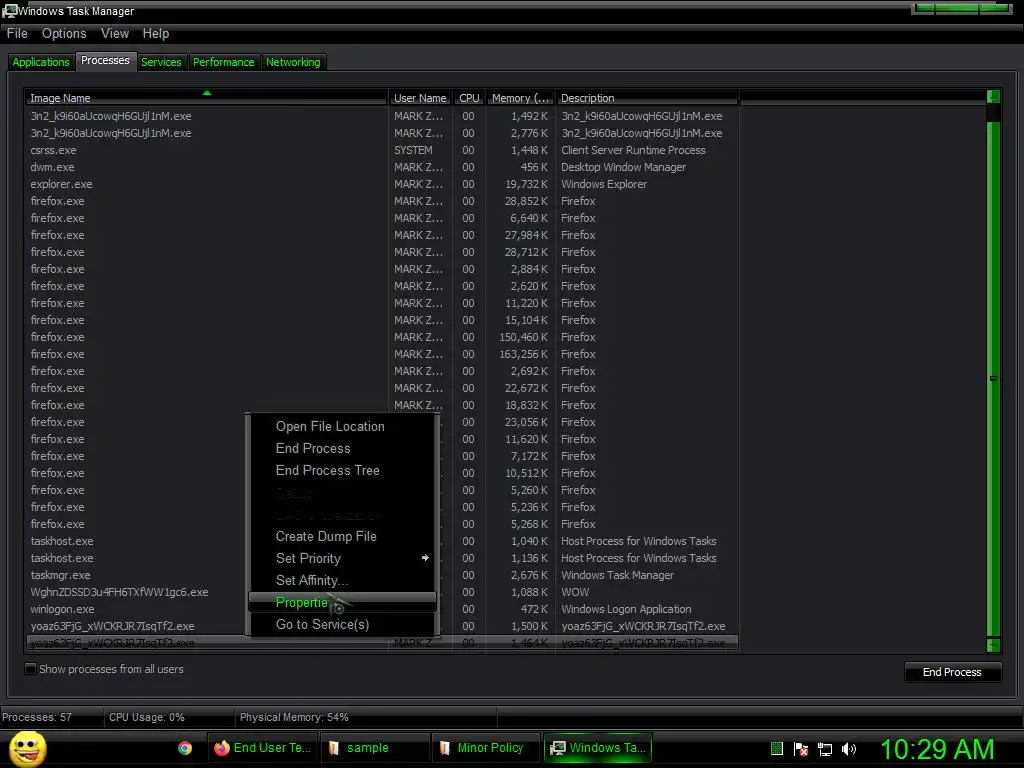Open the Options menu
The height and width of the screenshot is (768, 1024).
coord(64,33)
